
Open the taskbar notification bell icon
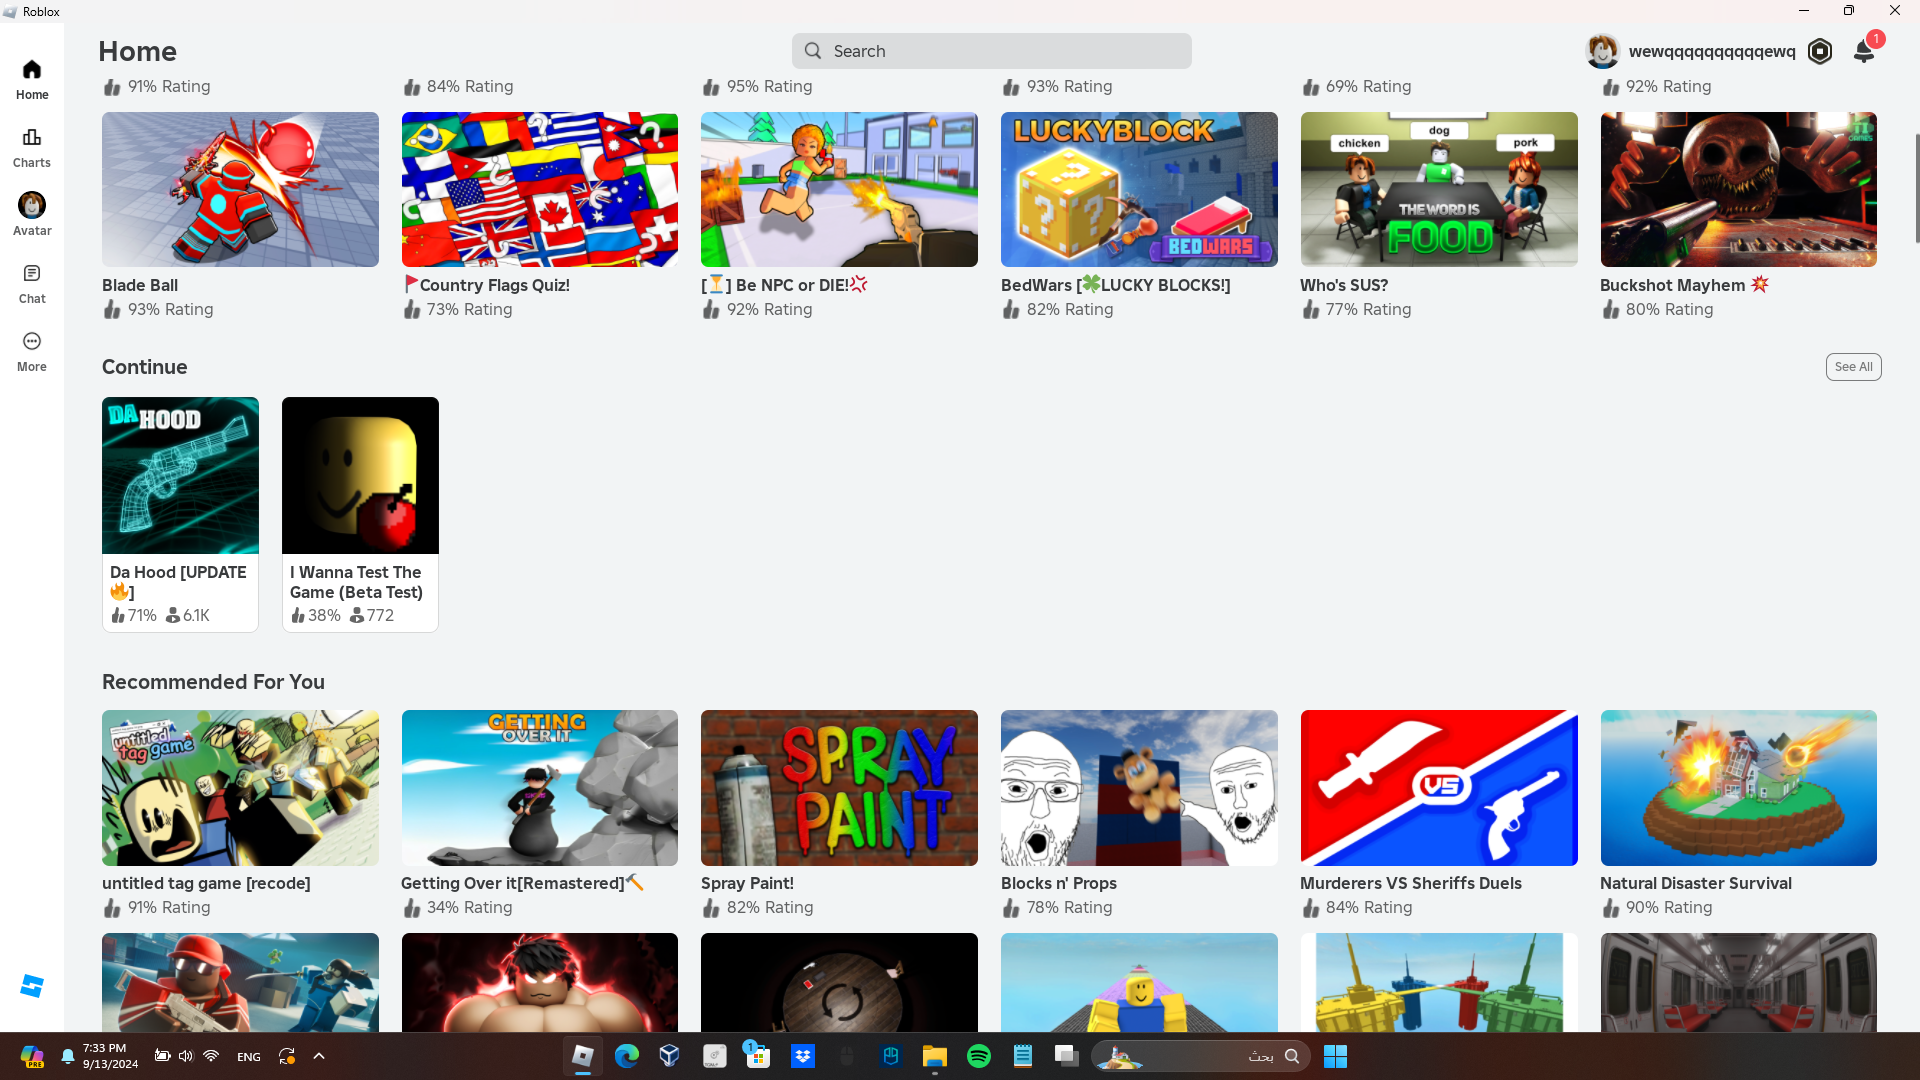click(68, 1056)
